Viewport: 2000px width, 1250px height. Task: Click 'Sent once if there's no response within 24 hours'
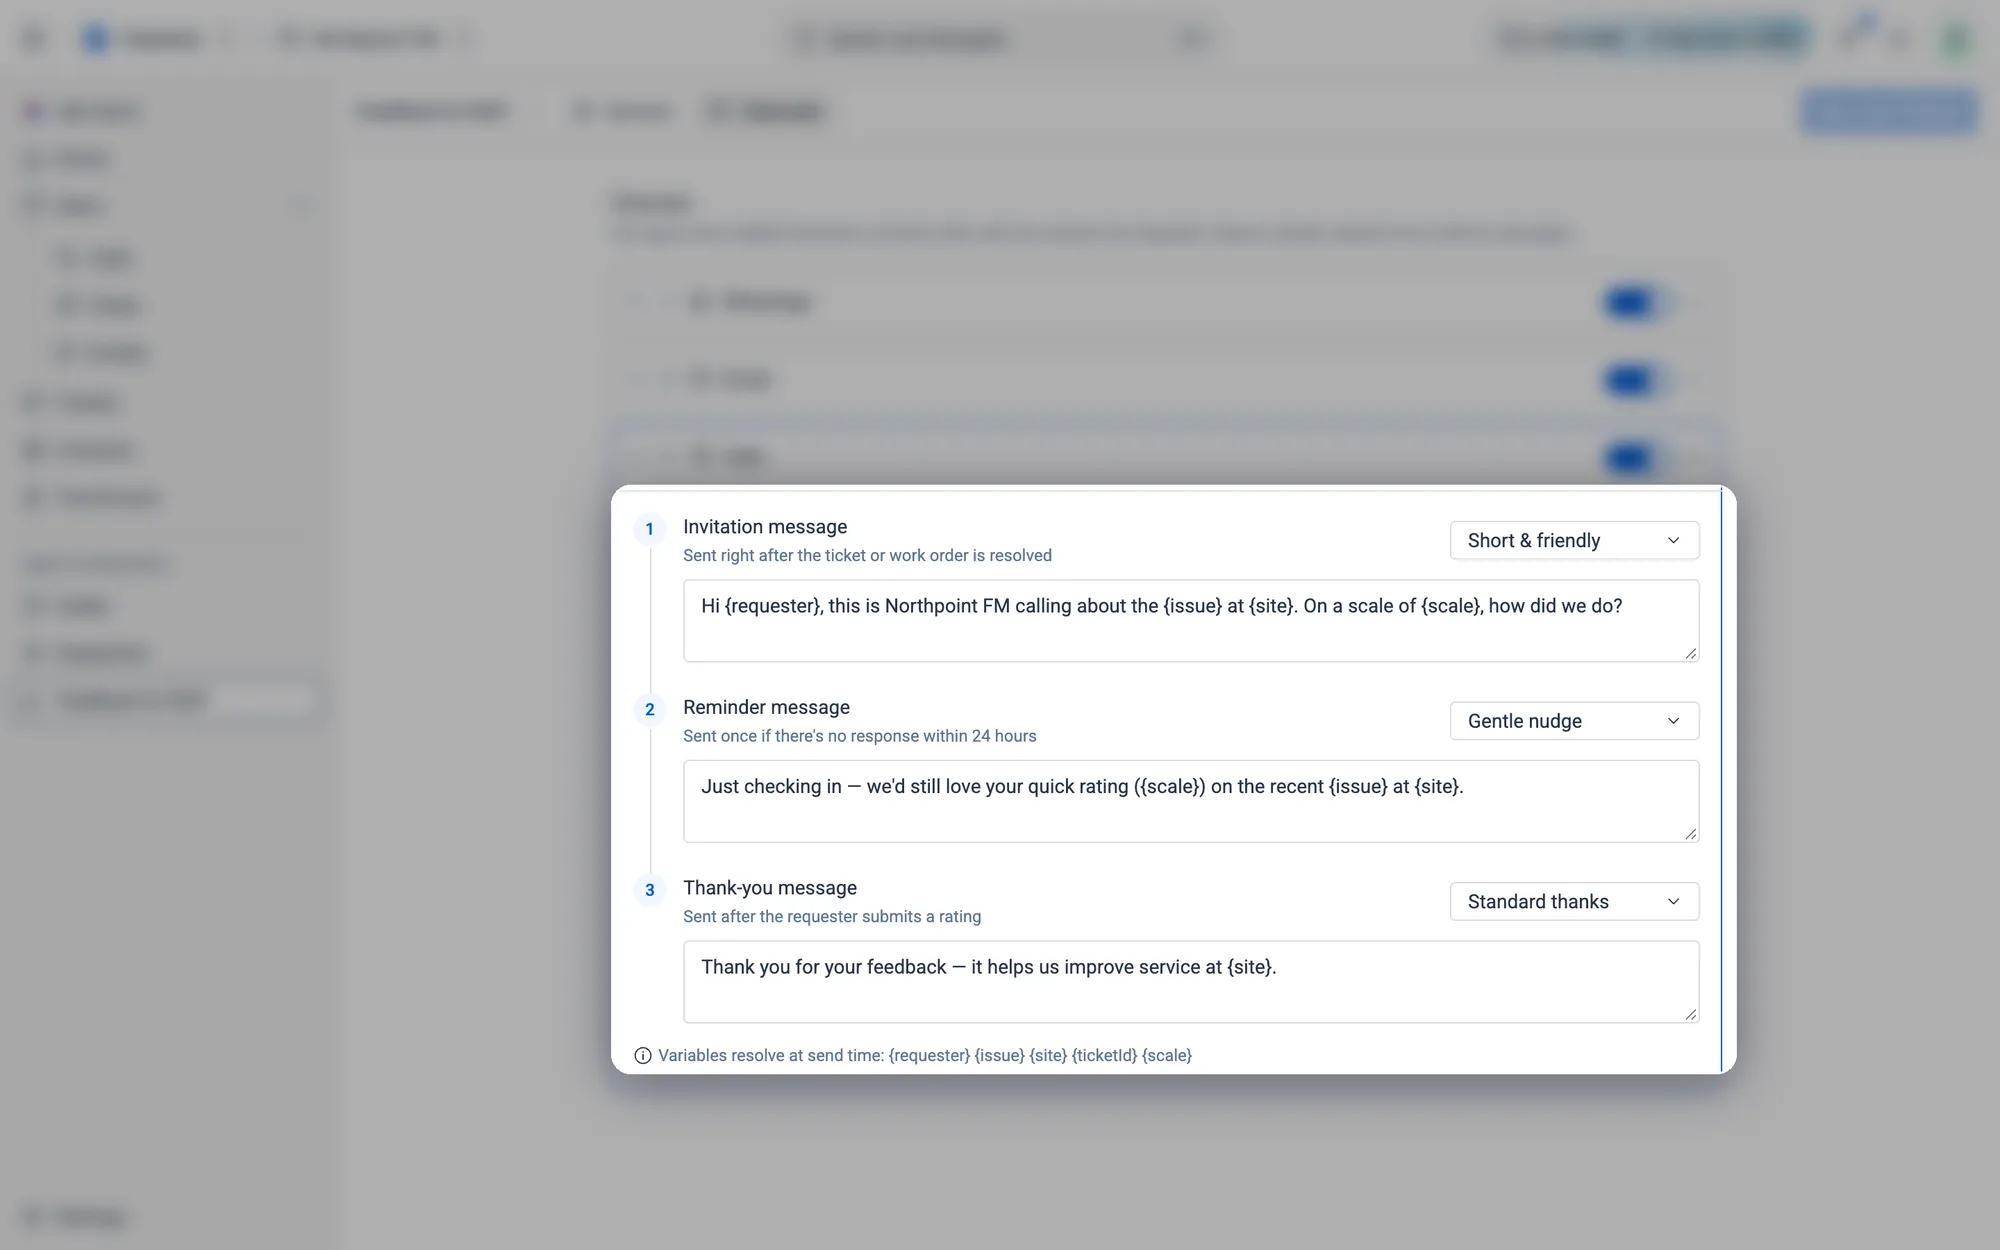click(859, 736)
